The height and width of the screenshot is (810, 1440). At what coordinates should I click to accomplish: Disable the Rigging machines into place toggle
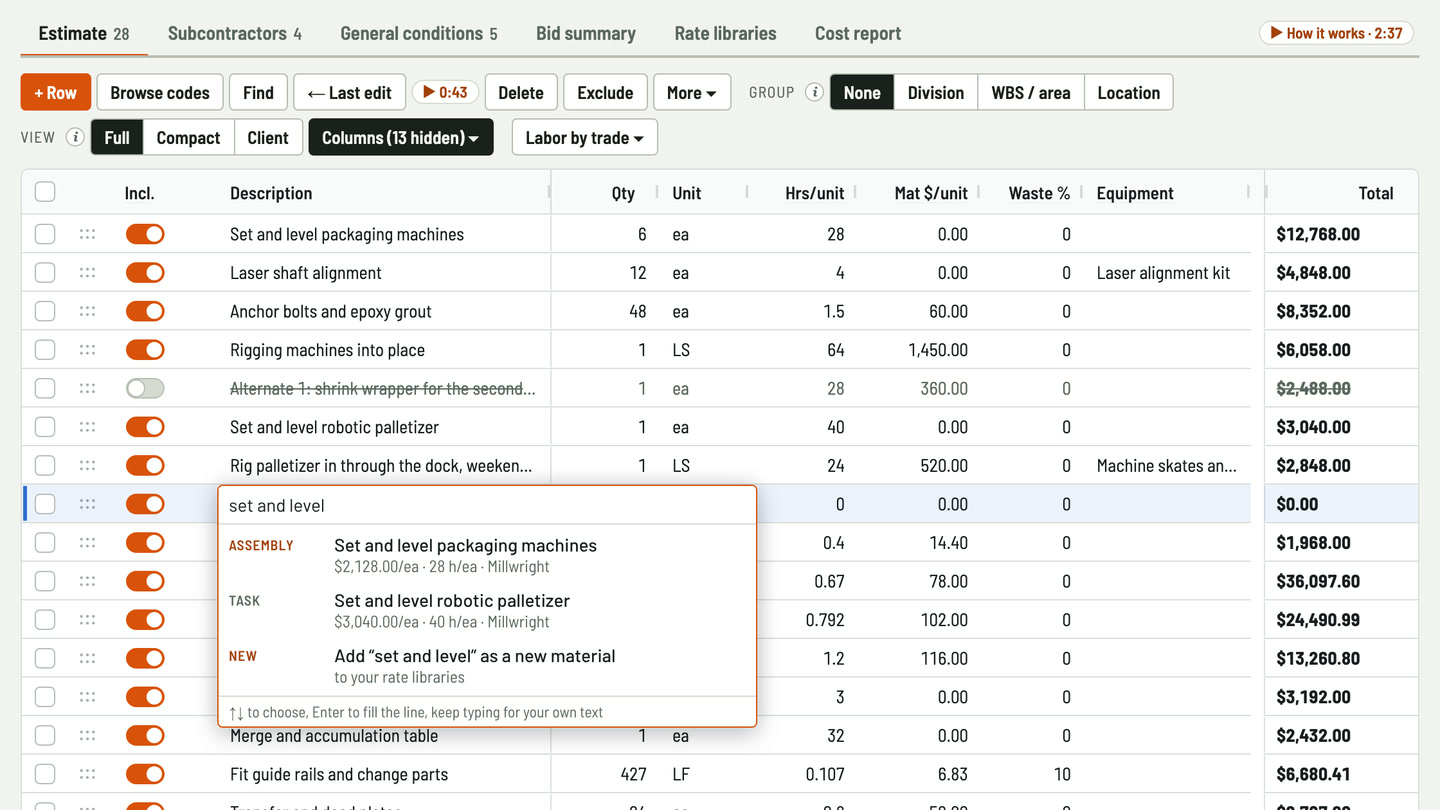point(145,350)
